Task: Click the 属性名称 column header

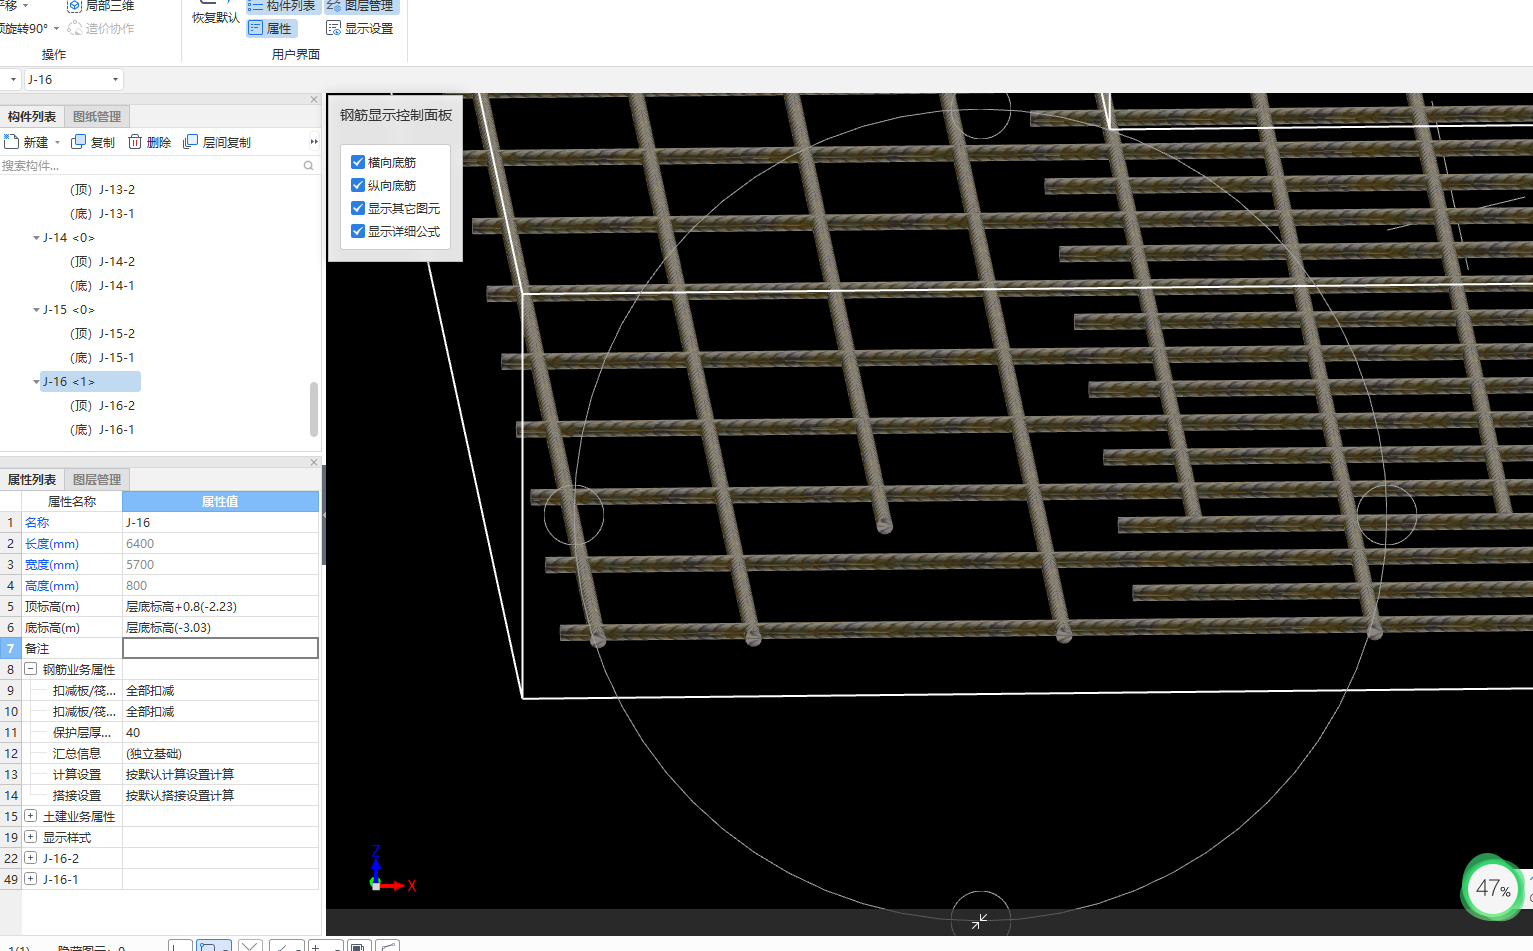Action: coord(72,501)
